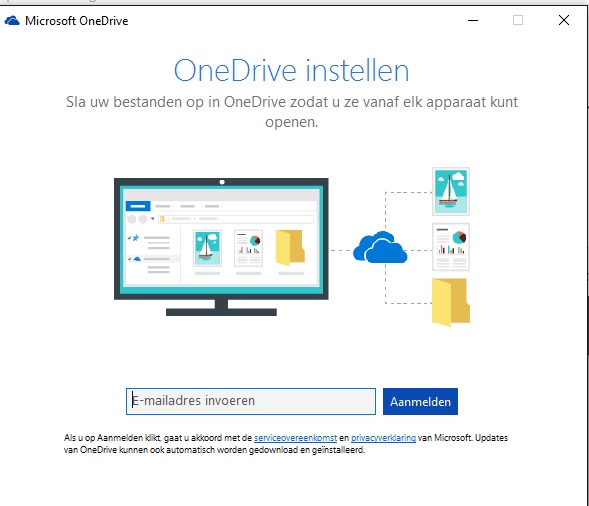Click the large blue cloud illustration
The image size is (589, 506).
pos(380,247)
